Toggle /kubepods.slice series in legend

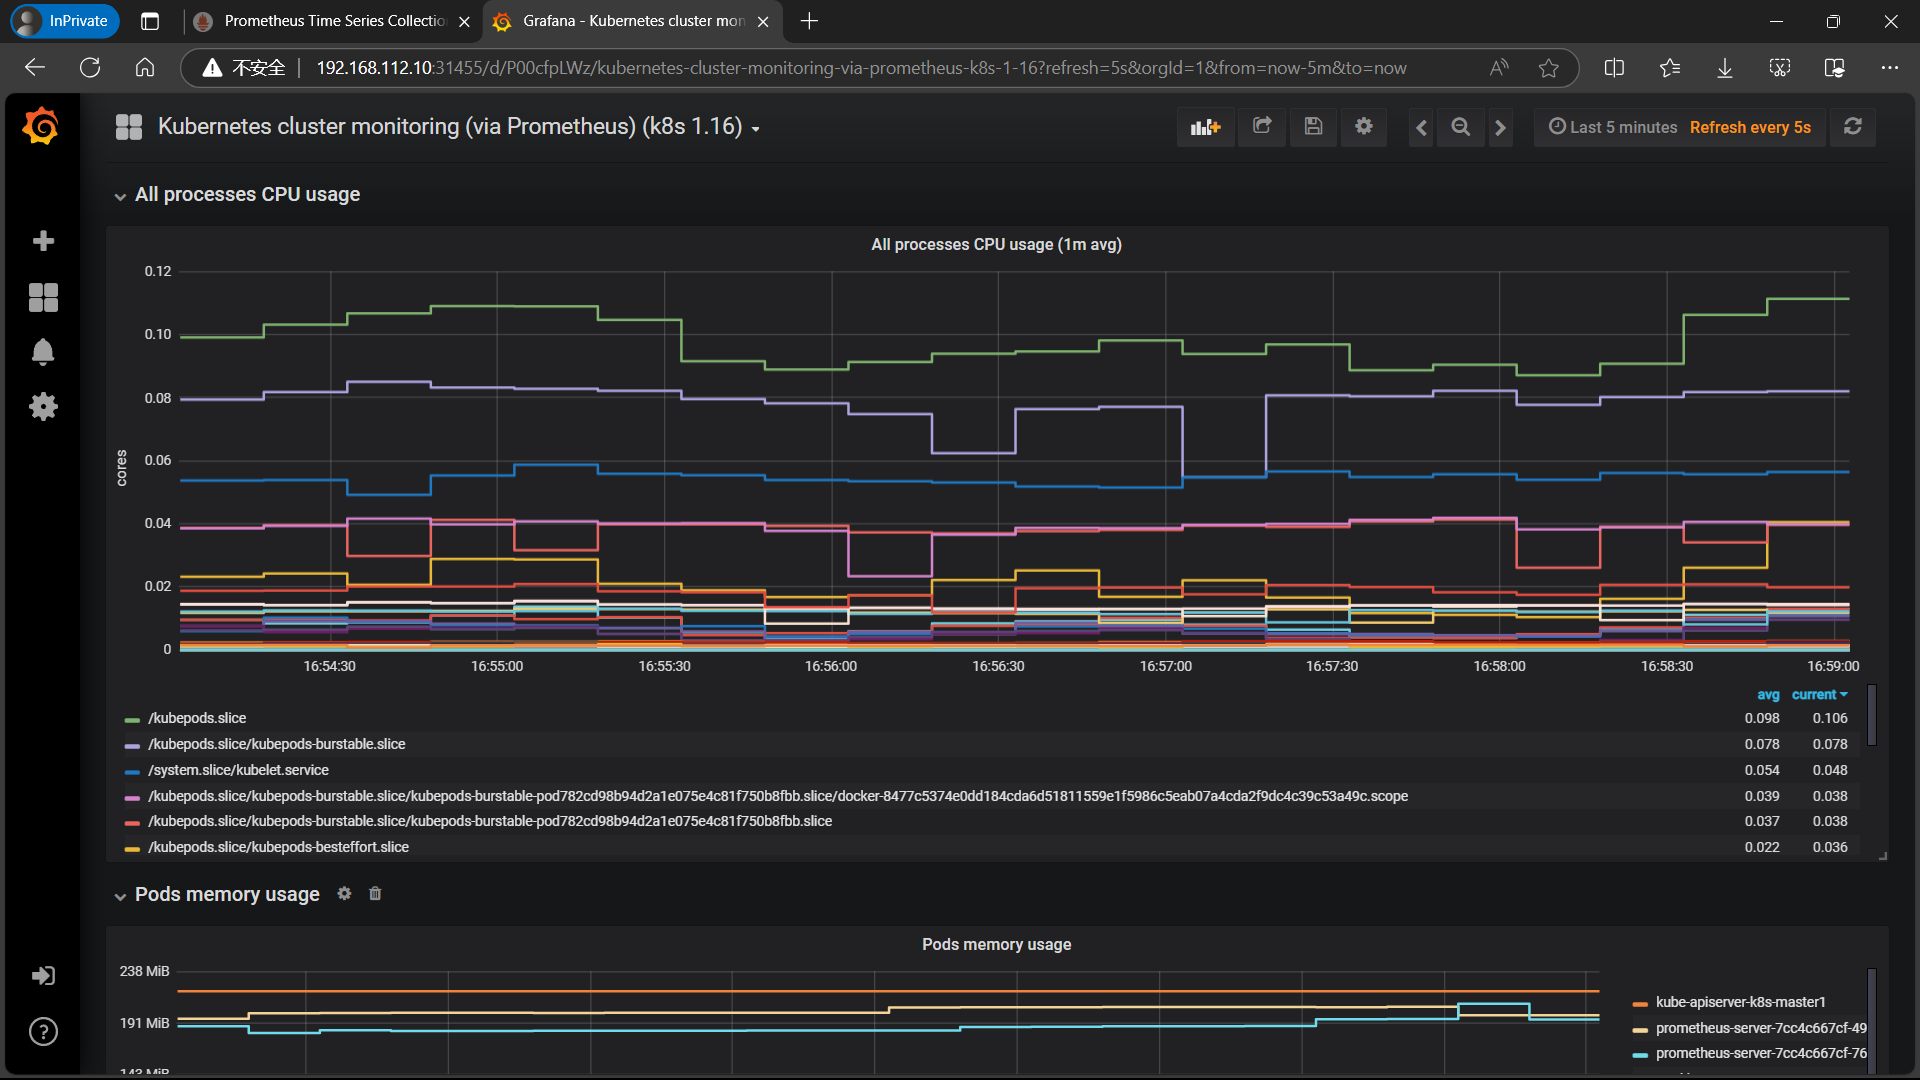tap(197, 718)
